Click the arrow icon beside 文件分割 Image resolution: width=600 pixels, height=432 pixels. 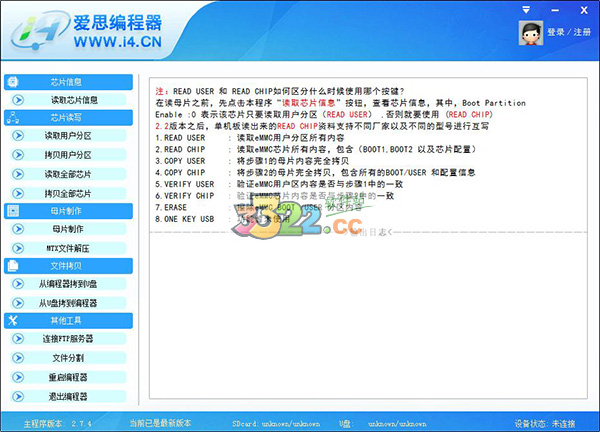tap(18, 358)
